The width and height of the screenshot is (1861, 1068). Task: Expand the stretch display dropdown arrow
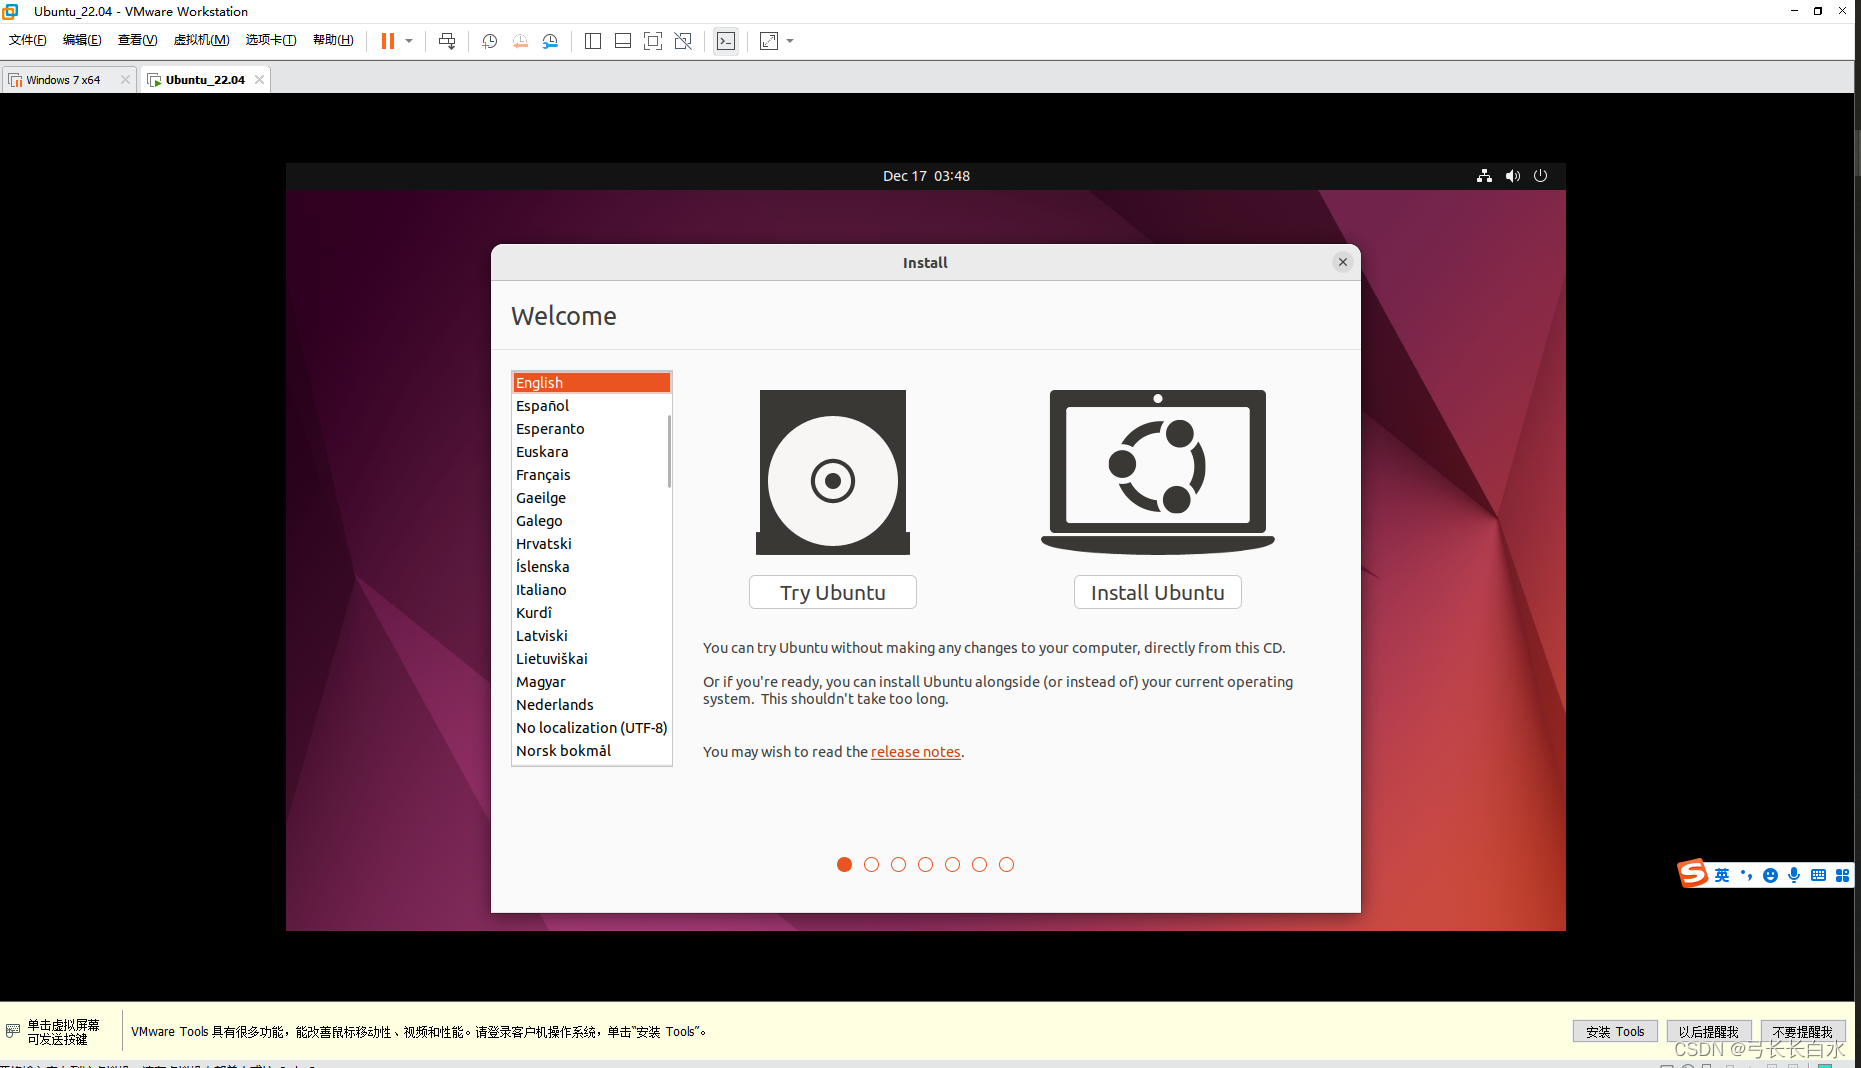coord(790,41)
